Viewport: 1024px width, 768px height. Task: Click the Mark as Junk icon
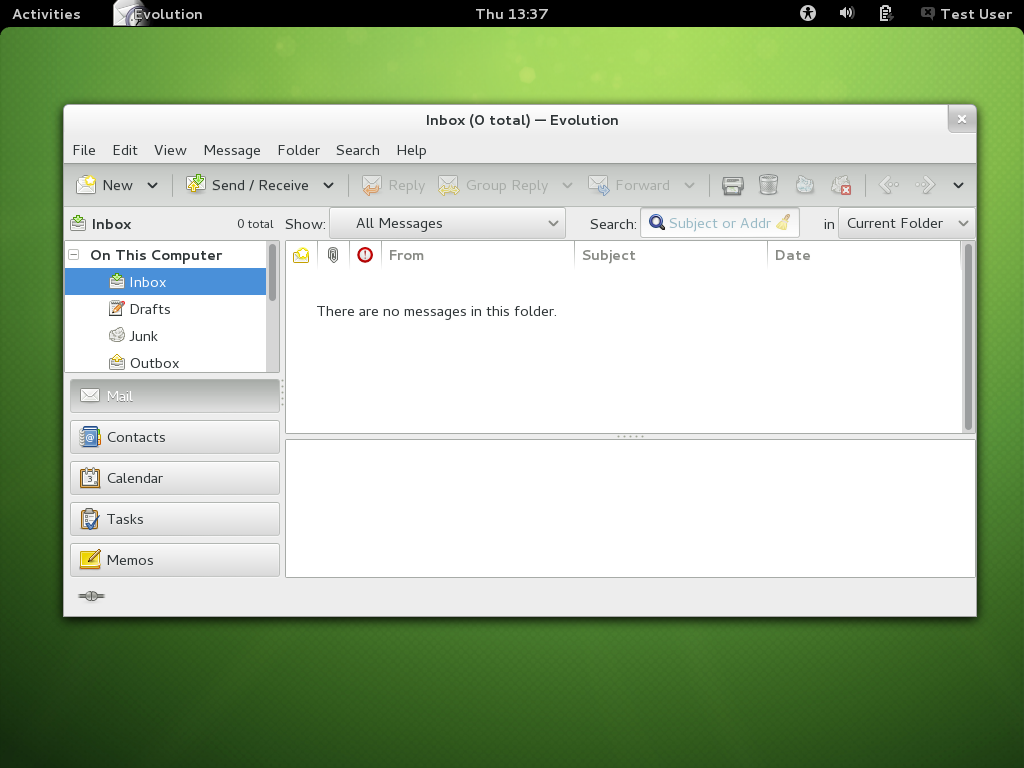pyautogui.click(x=805, y=185)
